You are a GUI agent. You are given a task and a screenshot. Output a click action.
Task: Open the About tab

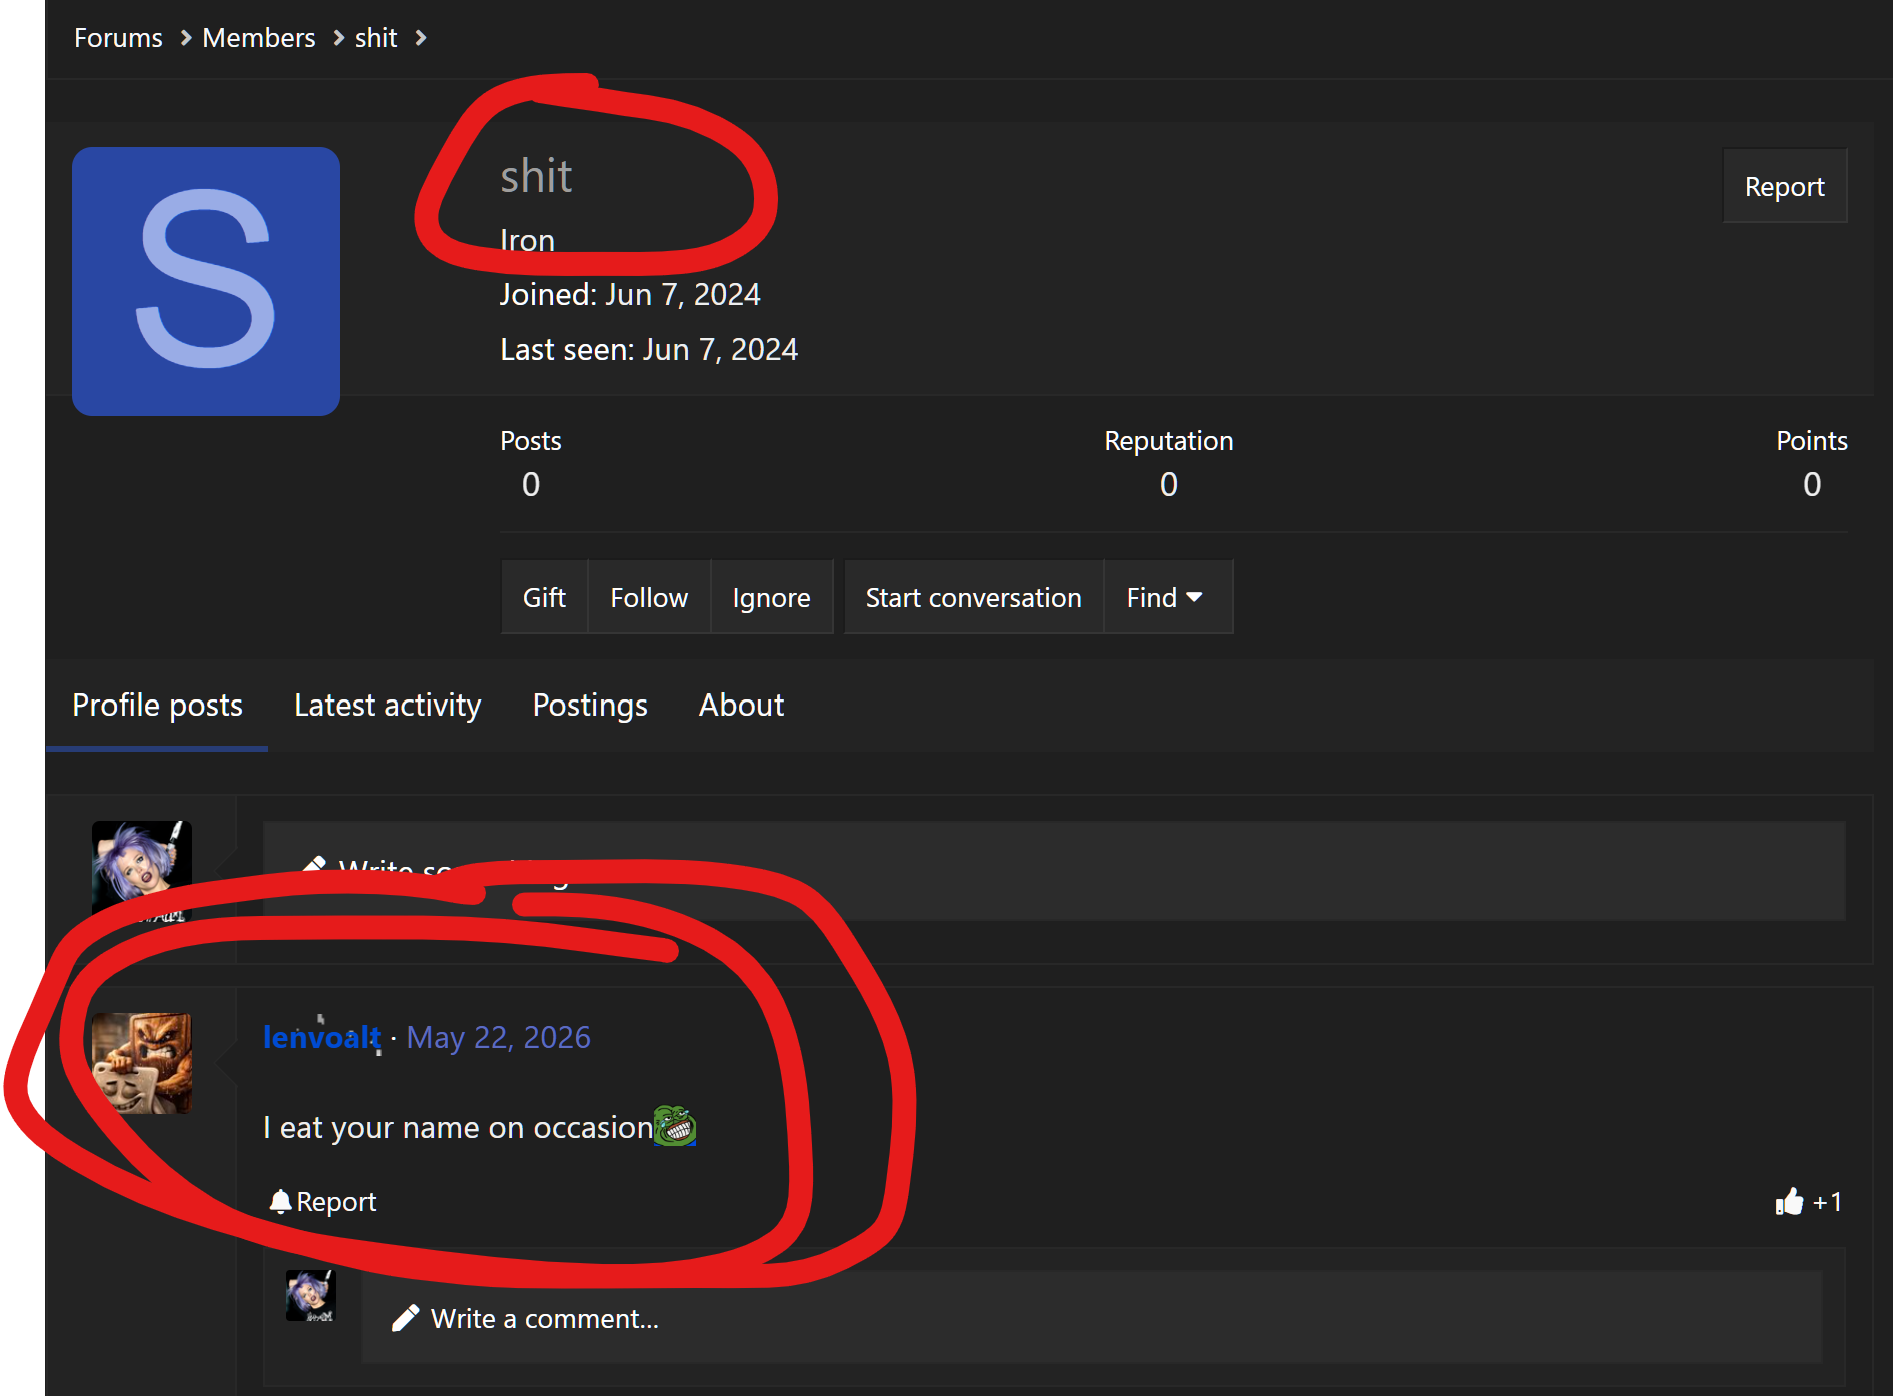coord(741,705)
